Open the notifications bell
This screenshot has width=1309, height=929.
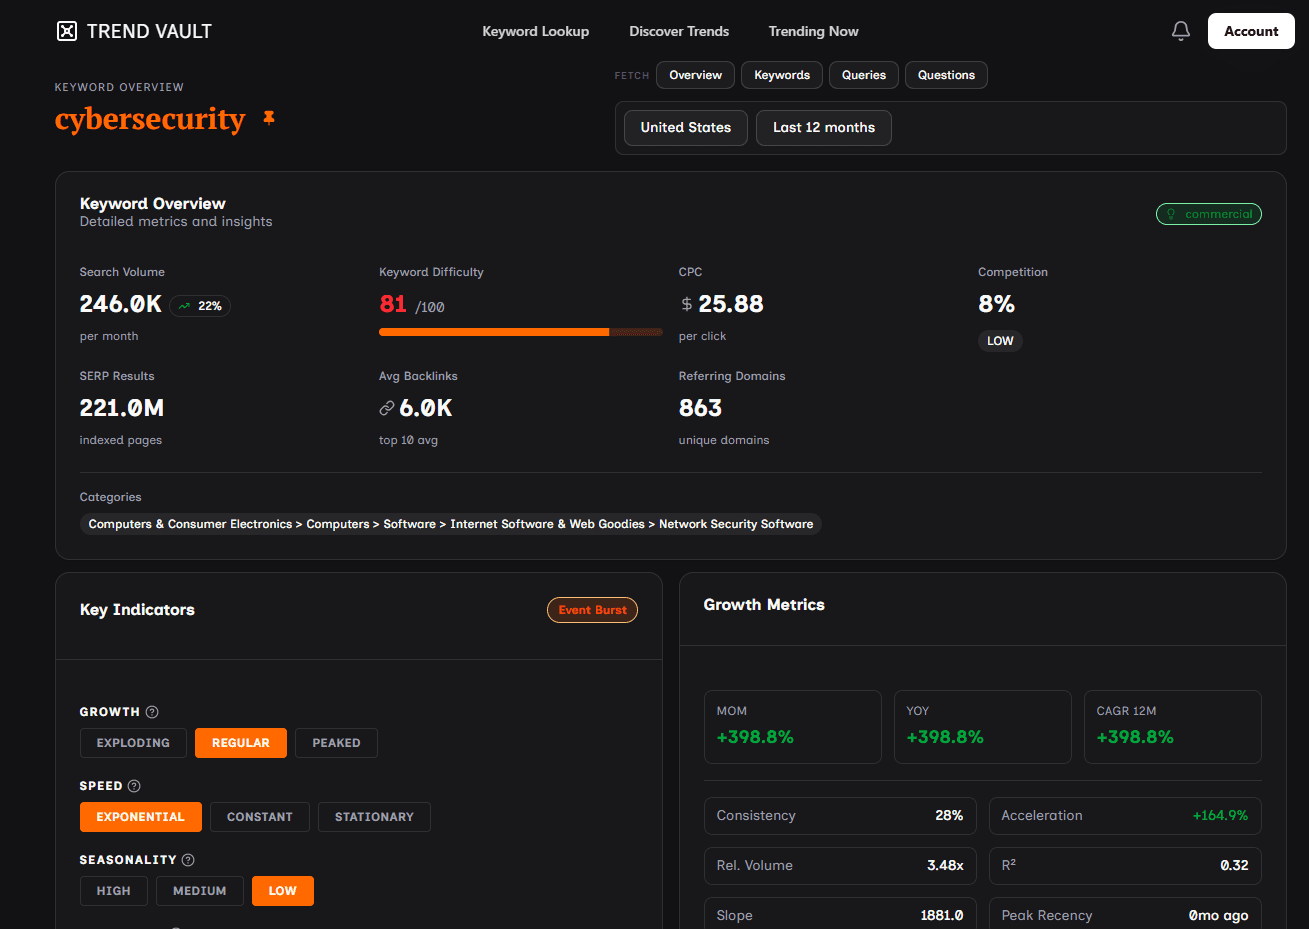(x=1181, y=31)
